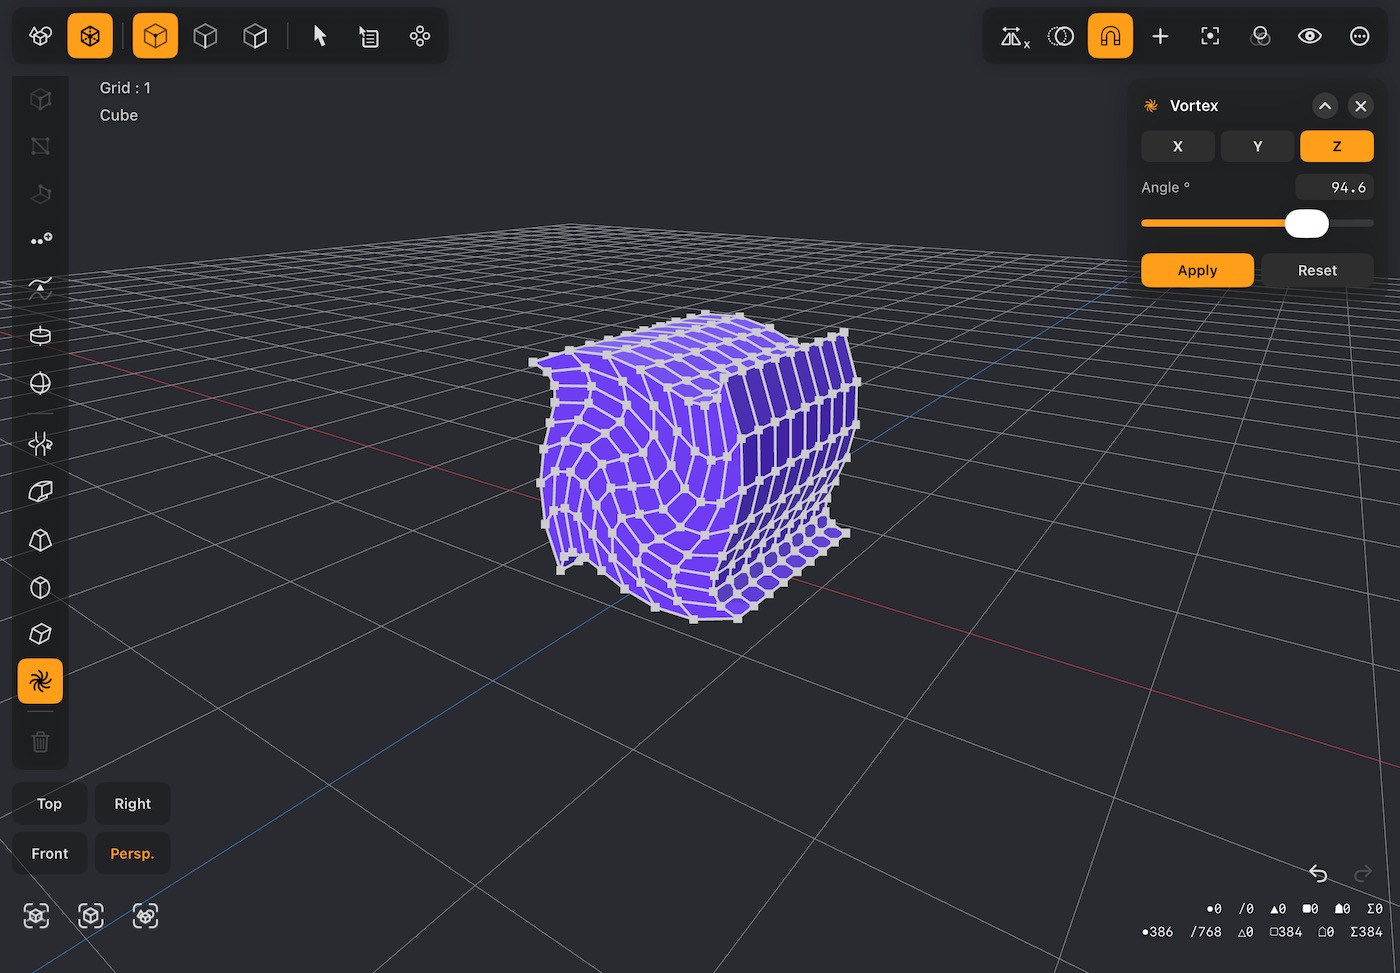Screen dimensions: 1400x973
Task: Open the primitive shapes library icon
Action: point(40,36)
